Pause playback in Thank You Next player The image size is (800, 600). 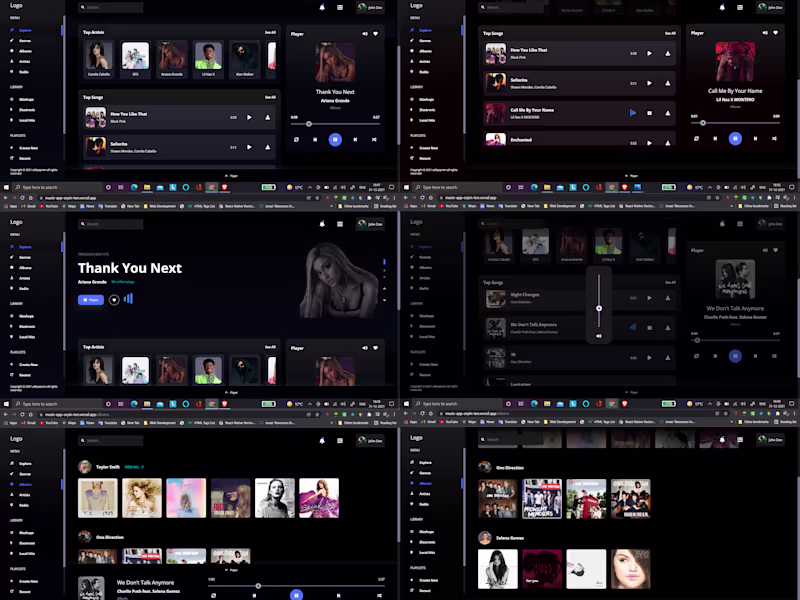(x=335, y=139)
